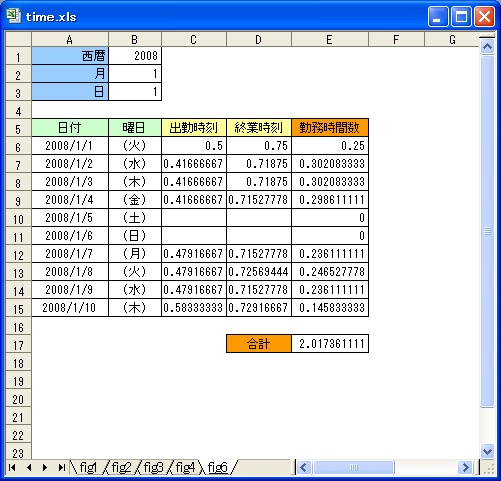Click the vertical scrollbar thumb
501x481 pixels.
tap(488, 231)
